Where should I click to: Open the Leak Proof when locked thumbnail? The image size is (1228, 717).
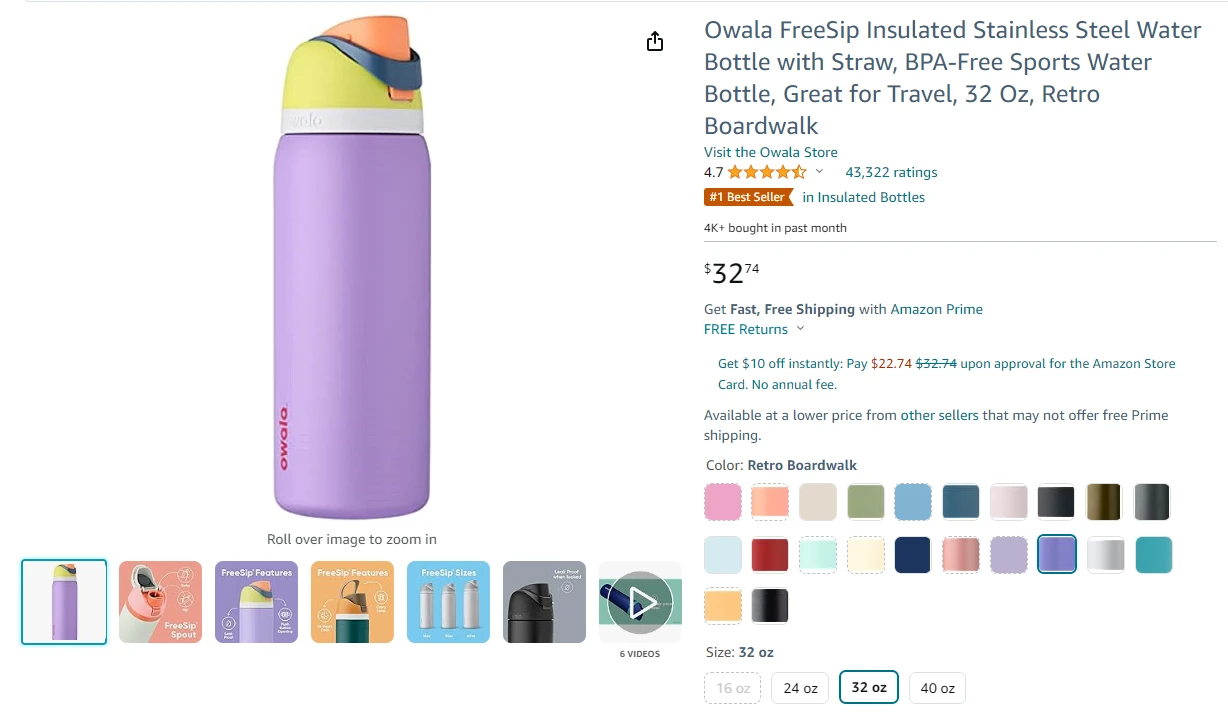544,602
